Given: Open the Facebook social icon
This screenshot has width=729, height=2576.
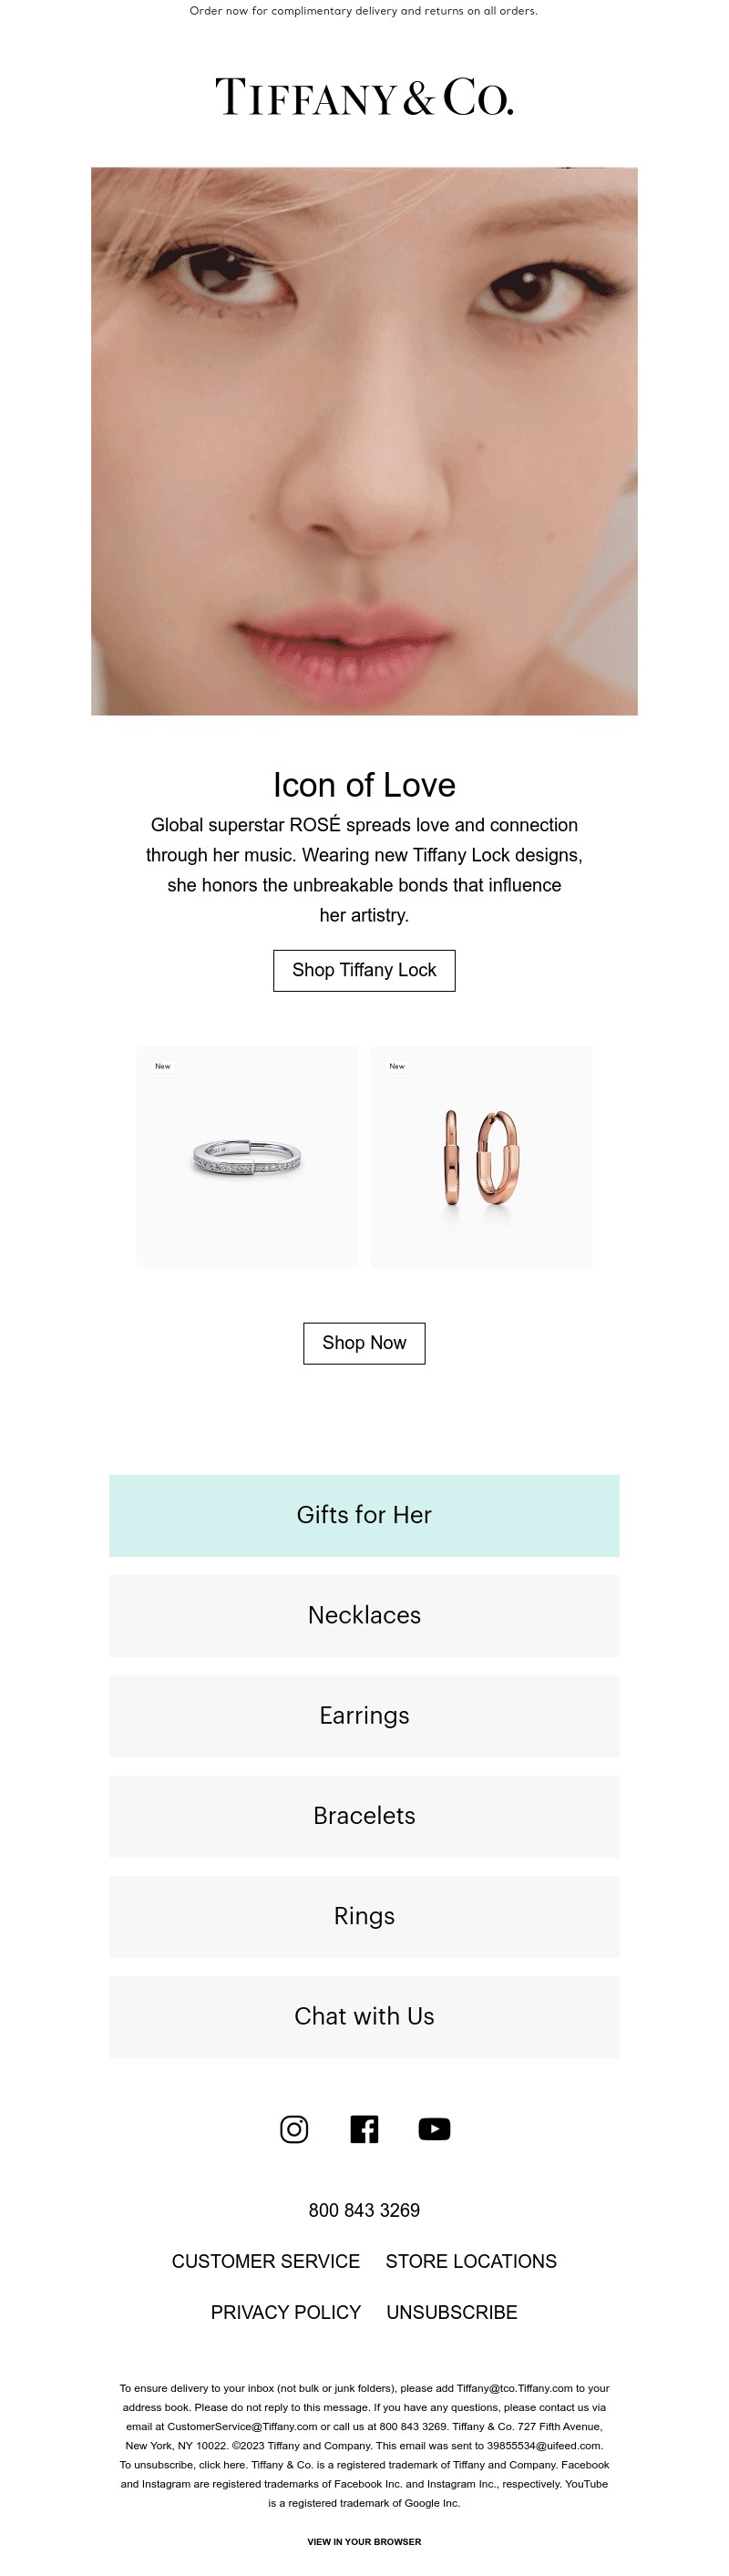Looking at the screenshot, I should [x=364, y=2129].
